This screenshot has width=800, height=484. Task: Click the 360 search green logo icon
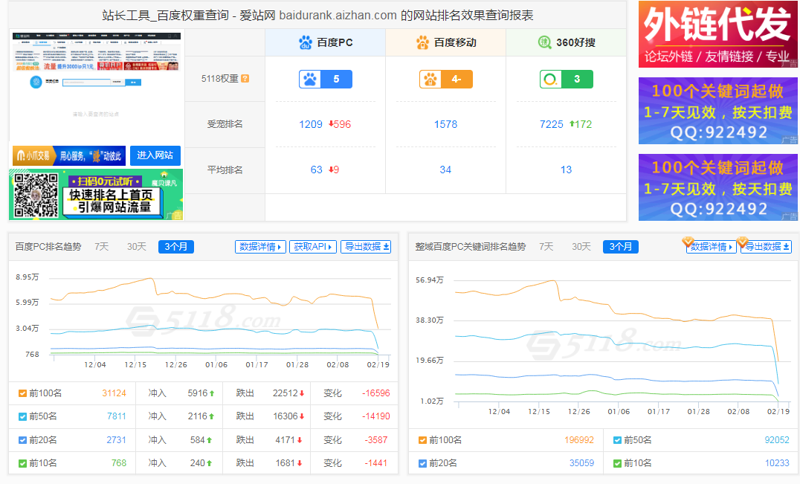(545, 42)
